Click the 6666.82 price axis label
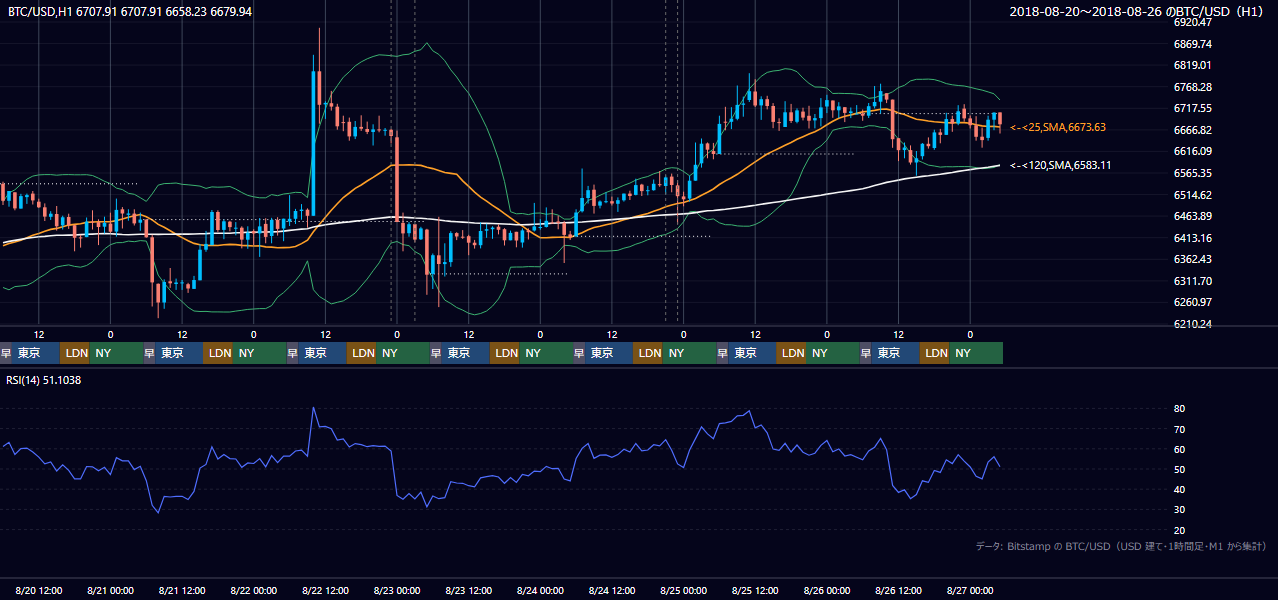 [x=1193, y=130]
